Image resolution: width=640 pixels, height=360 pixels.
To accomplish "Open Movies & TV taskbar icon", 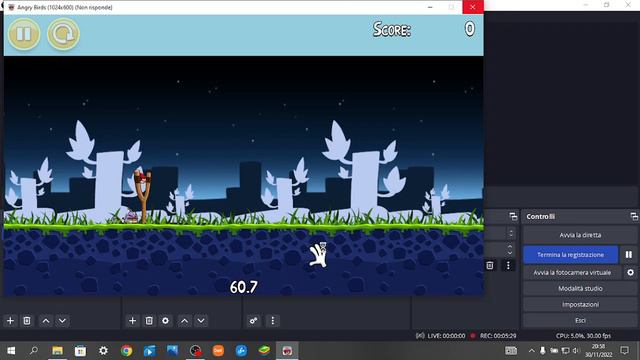I will (149, 351).
